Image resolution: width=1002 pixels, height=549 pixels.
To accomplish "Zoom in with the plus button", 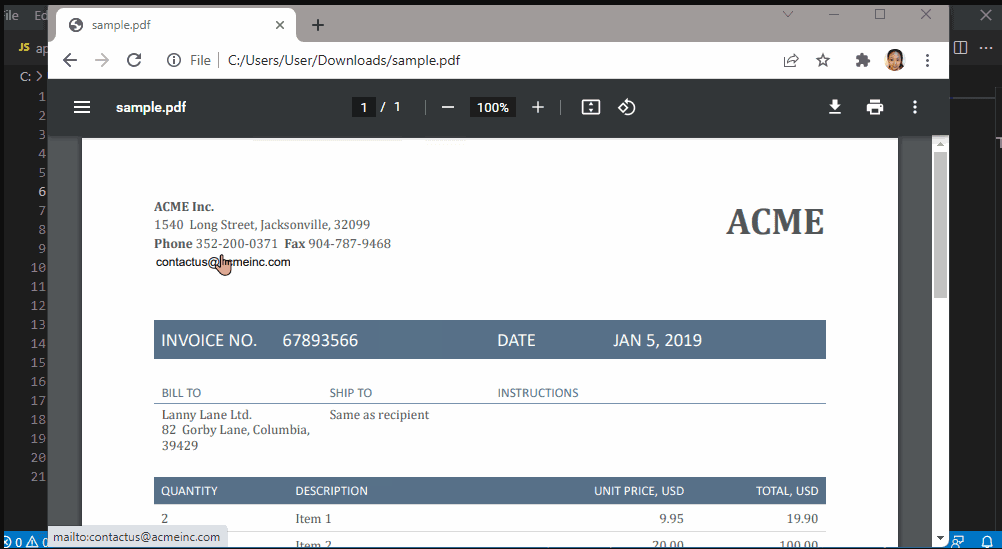I will click(x=538, y=107).
